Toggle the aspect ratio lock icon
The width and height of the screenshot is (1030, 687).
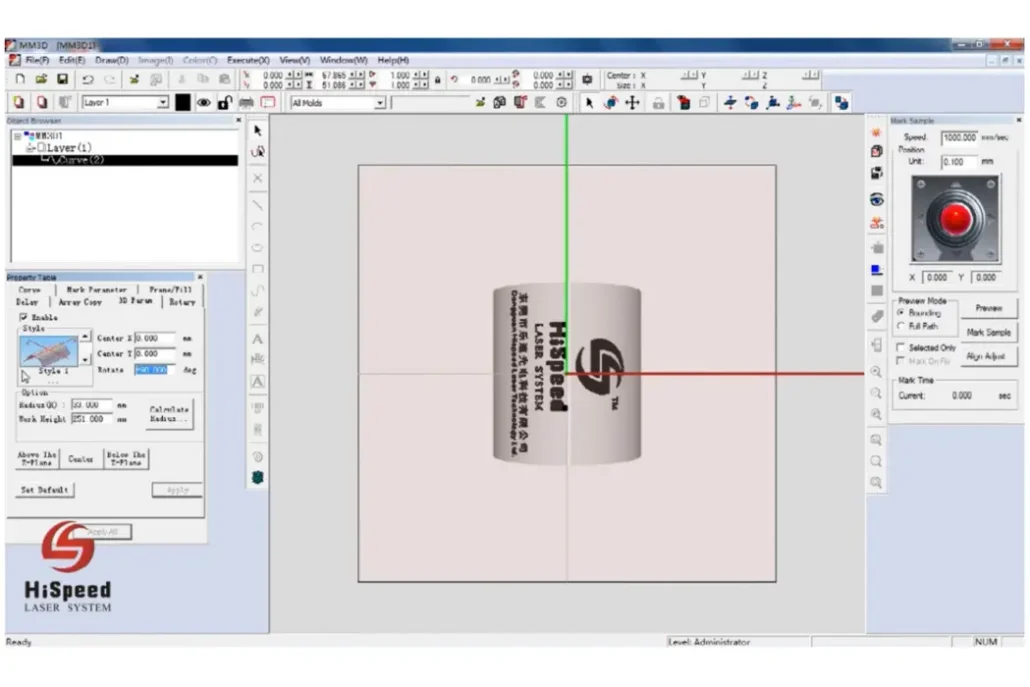437,80
